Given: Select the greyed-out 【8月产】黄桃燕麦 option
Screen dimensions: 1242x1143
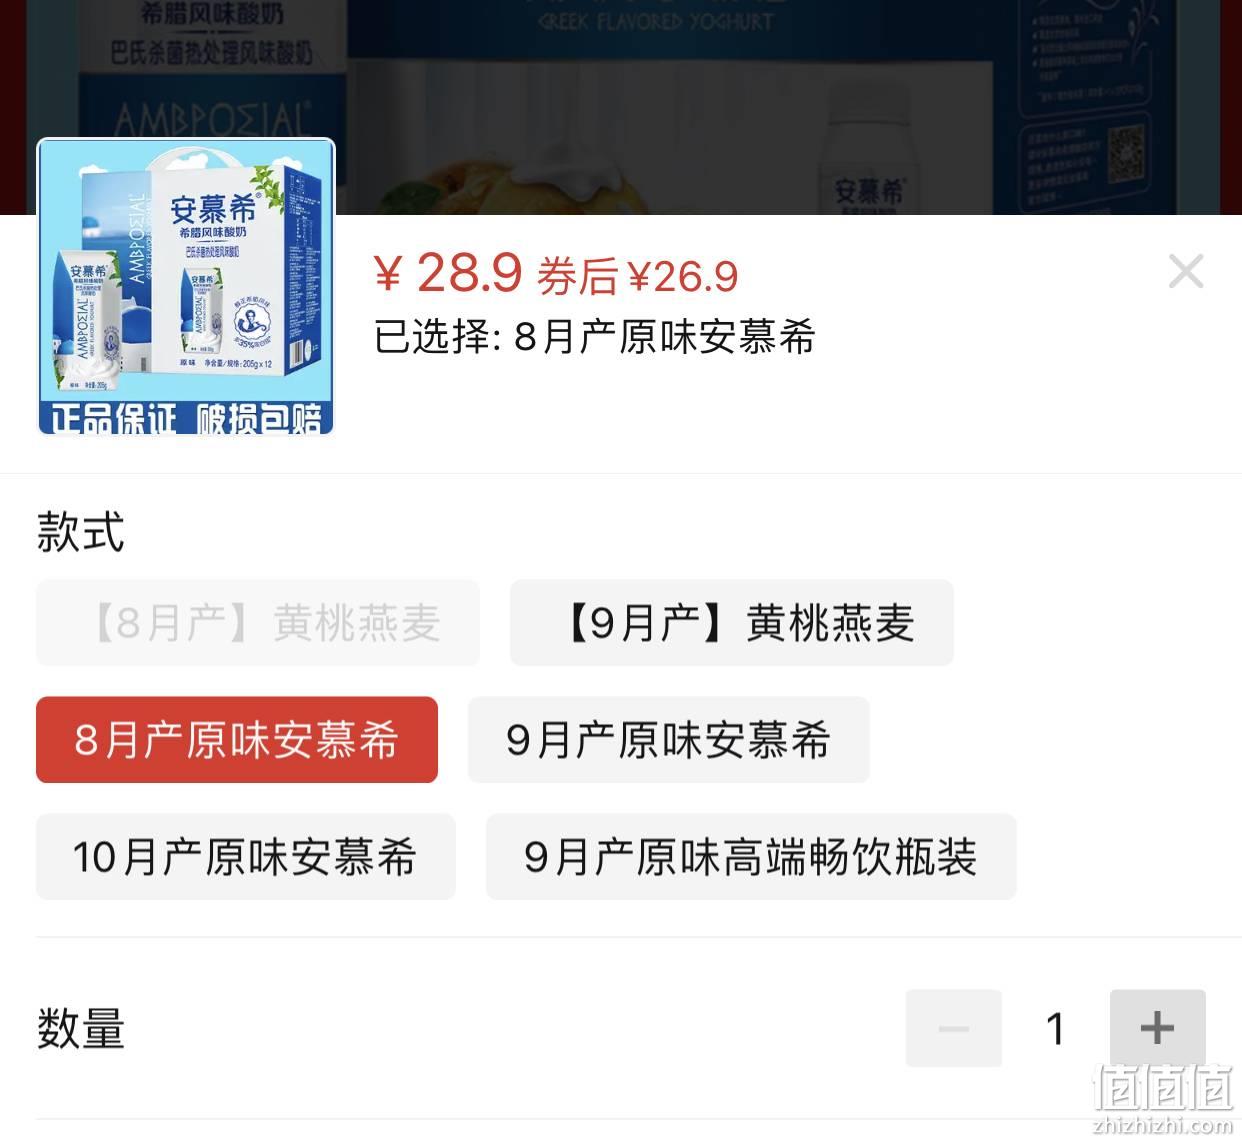Looking at the screenshot, I should [x=258, y=622].
